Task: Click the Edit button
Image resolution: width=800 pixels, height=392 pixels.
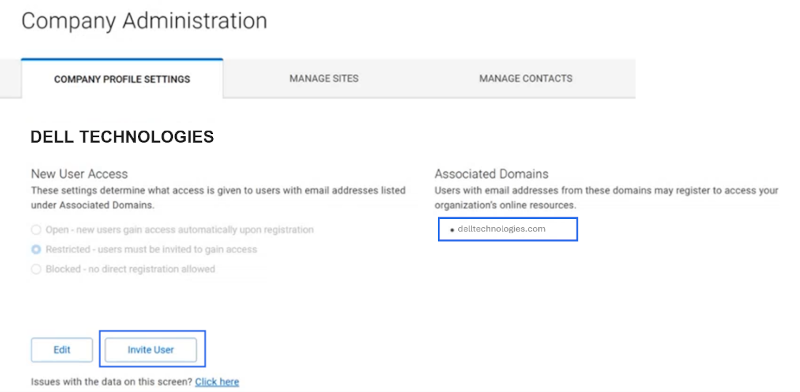Action: [62, 350]
